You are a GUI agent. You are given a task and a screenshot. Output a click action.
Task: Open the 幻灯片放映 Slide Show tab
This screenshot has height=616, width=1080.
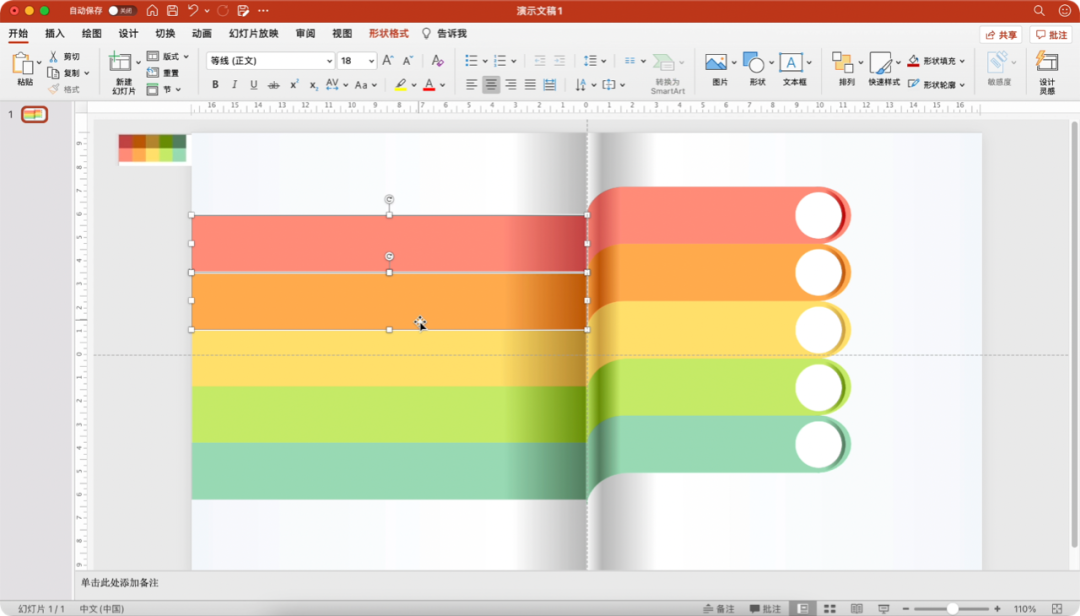click(253, 33)
